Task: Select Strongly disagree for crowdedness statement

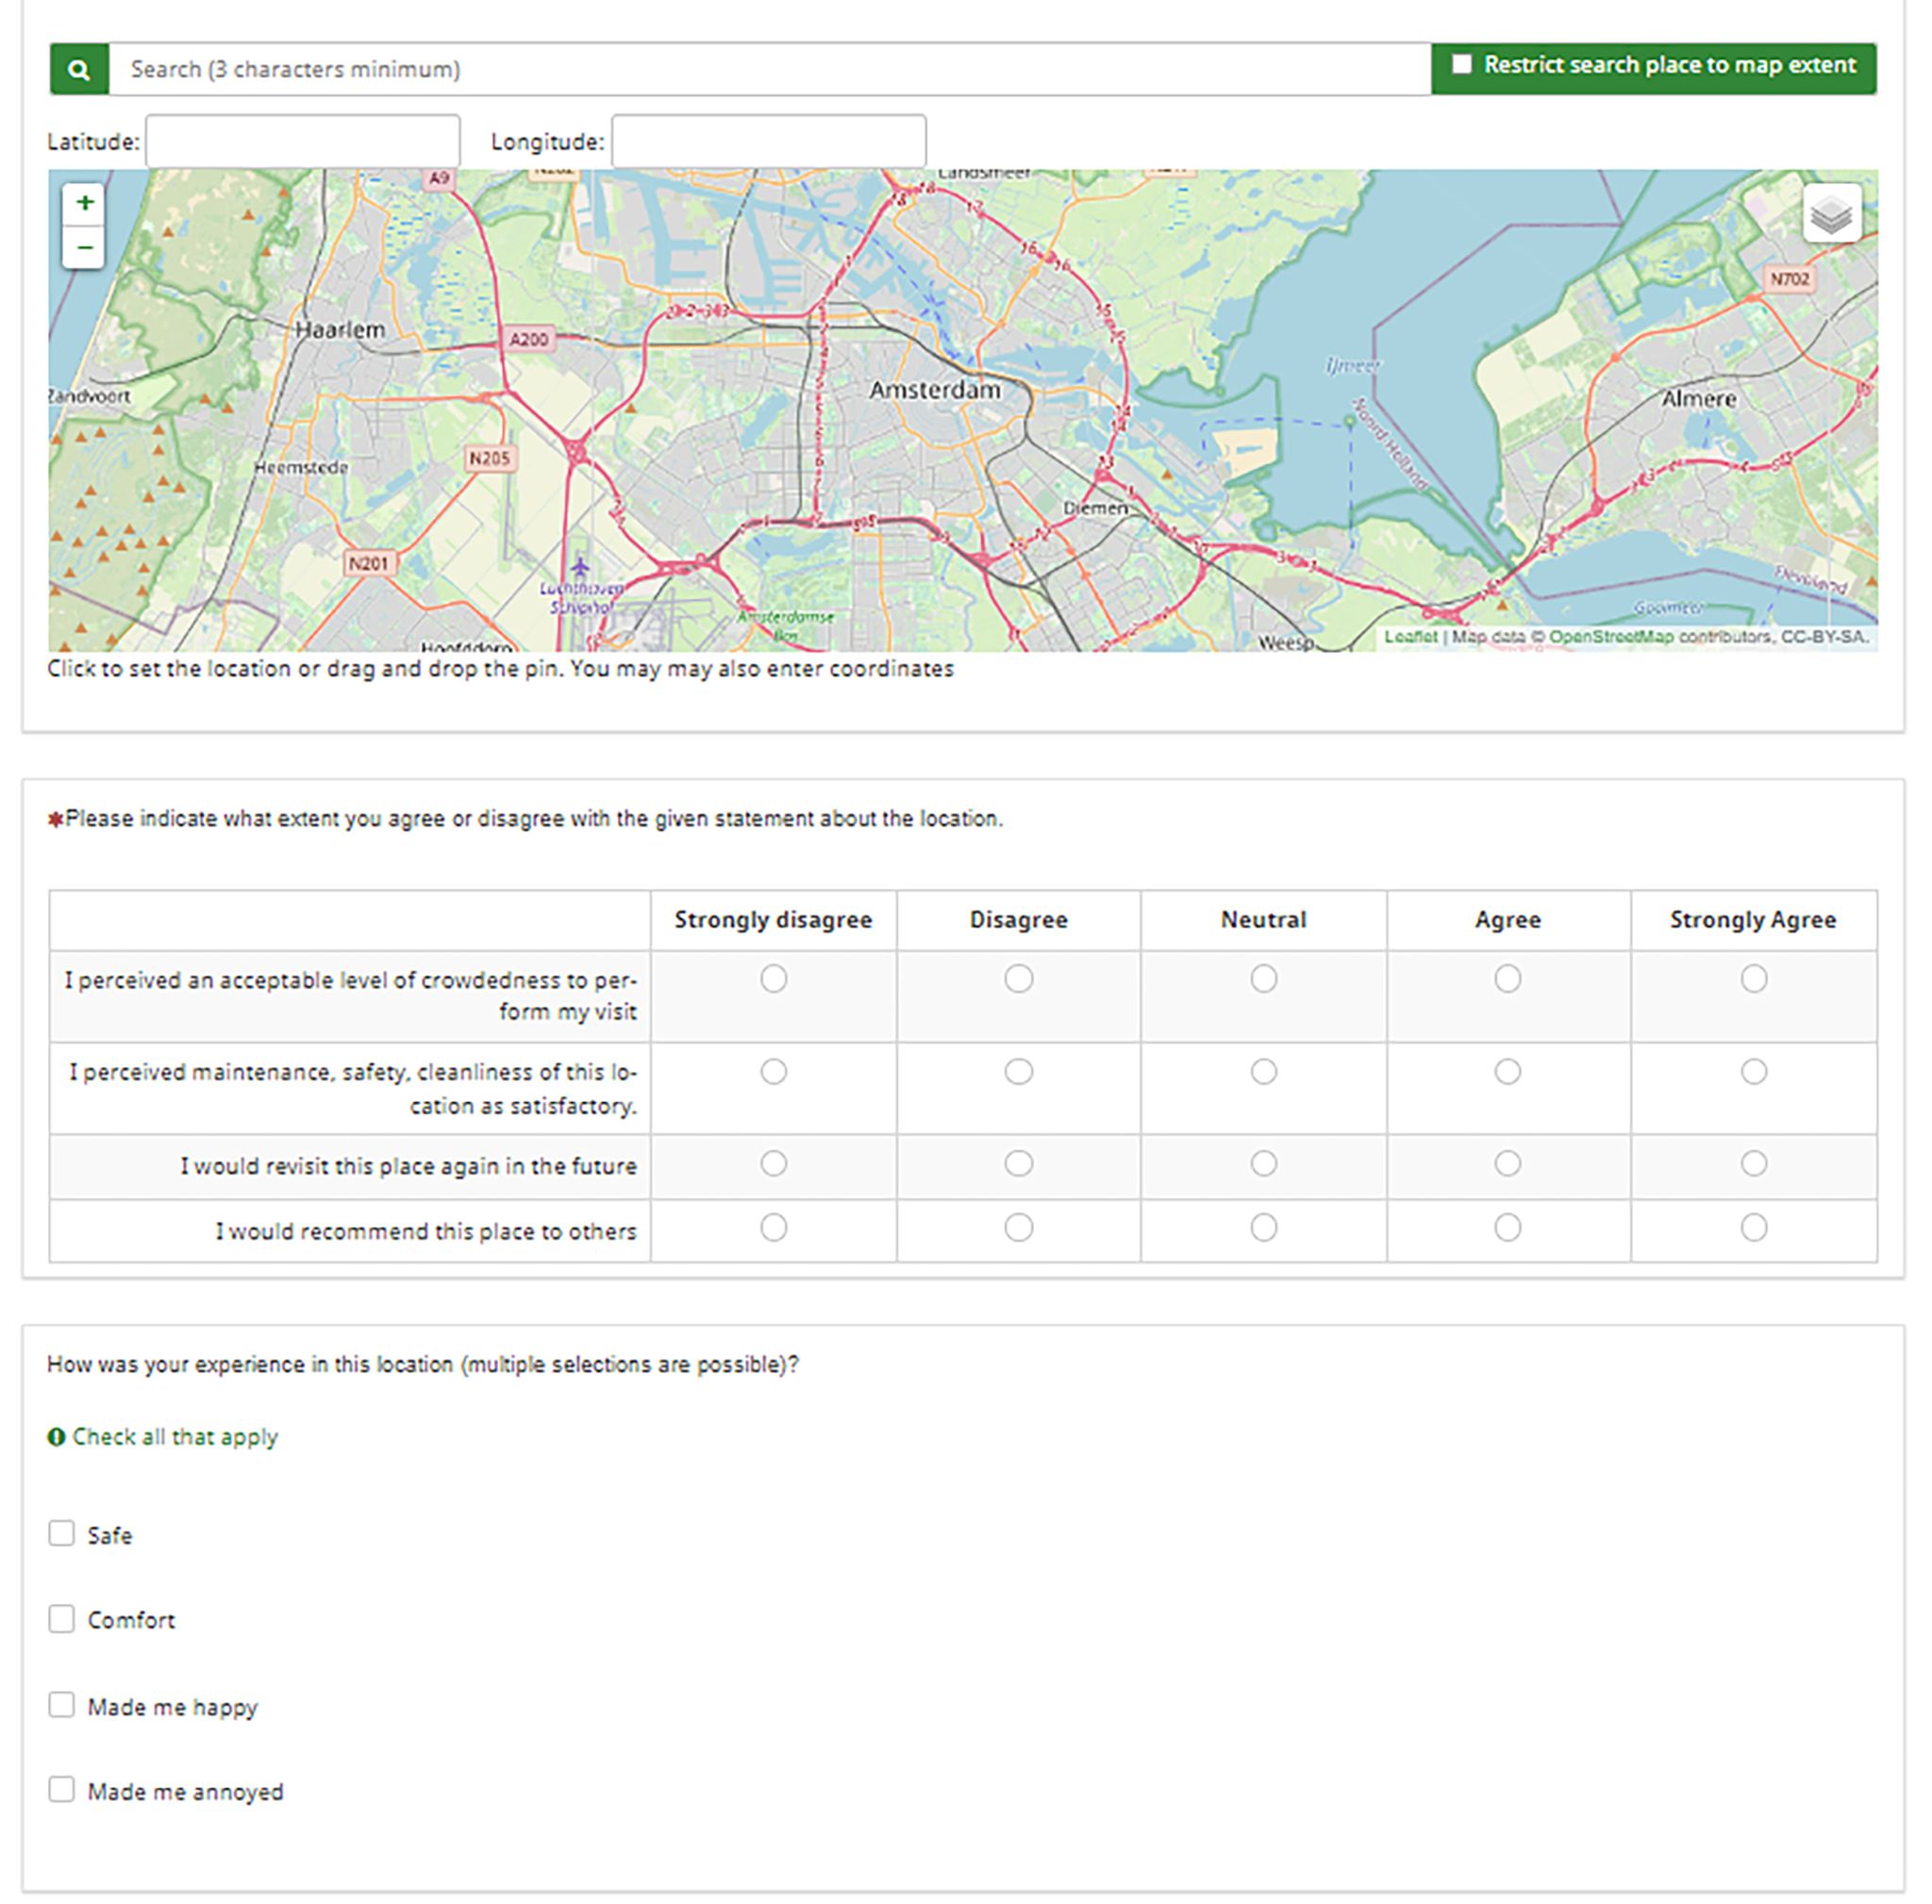Action: pos(773,979)
